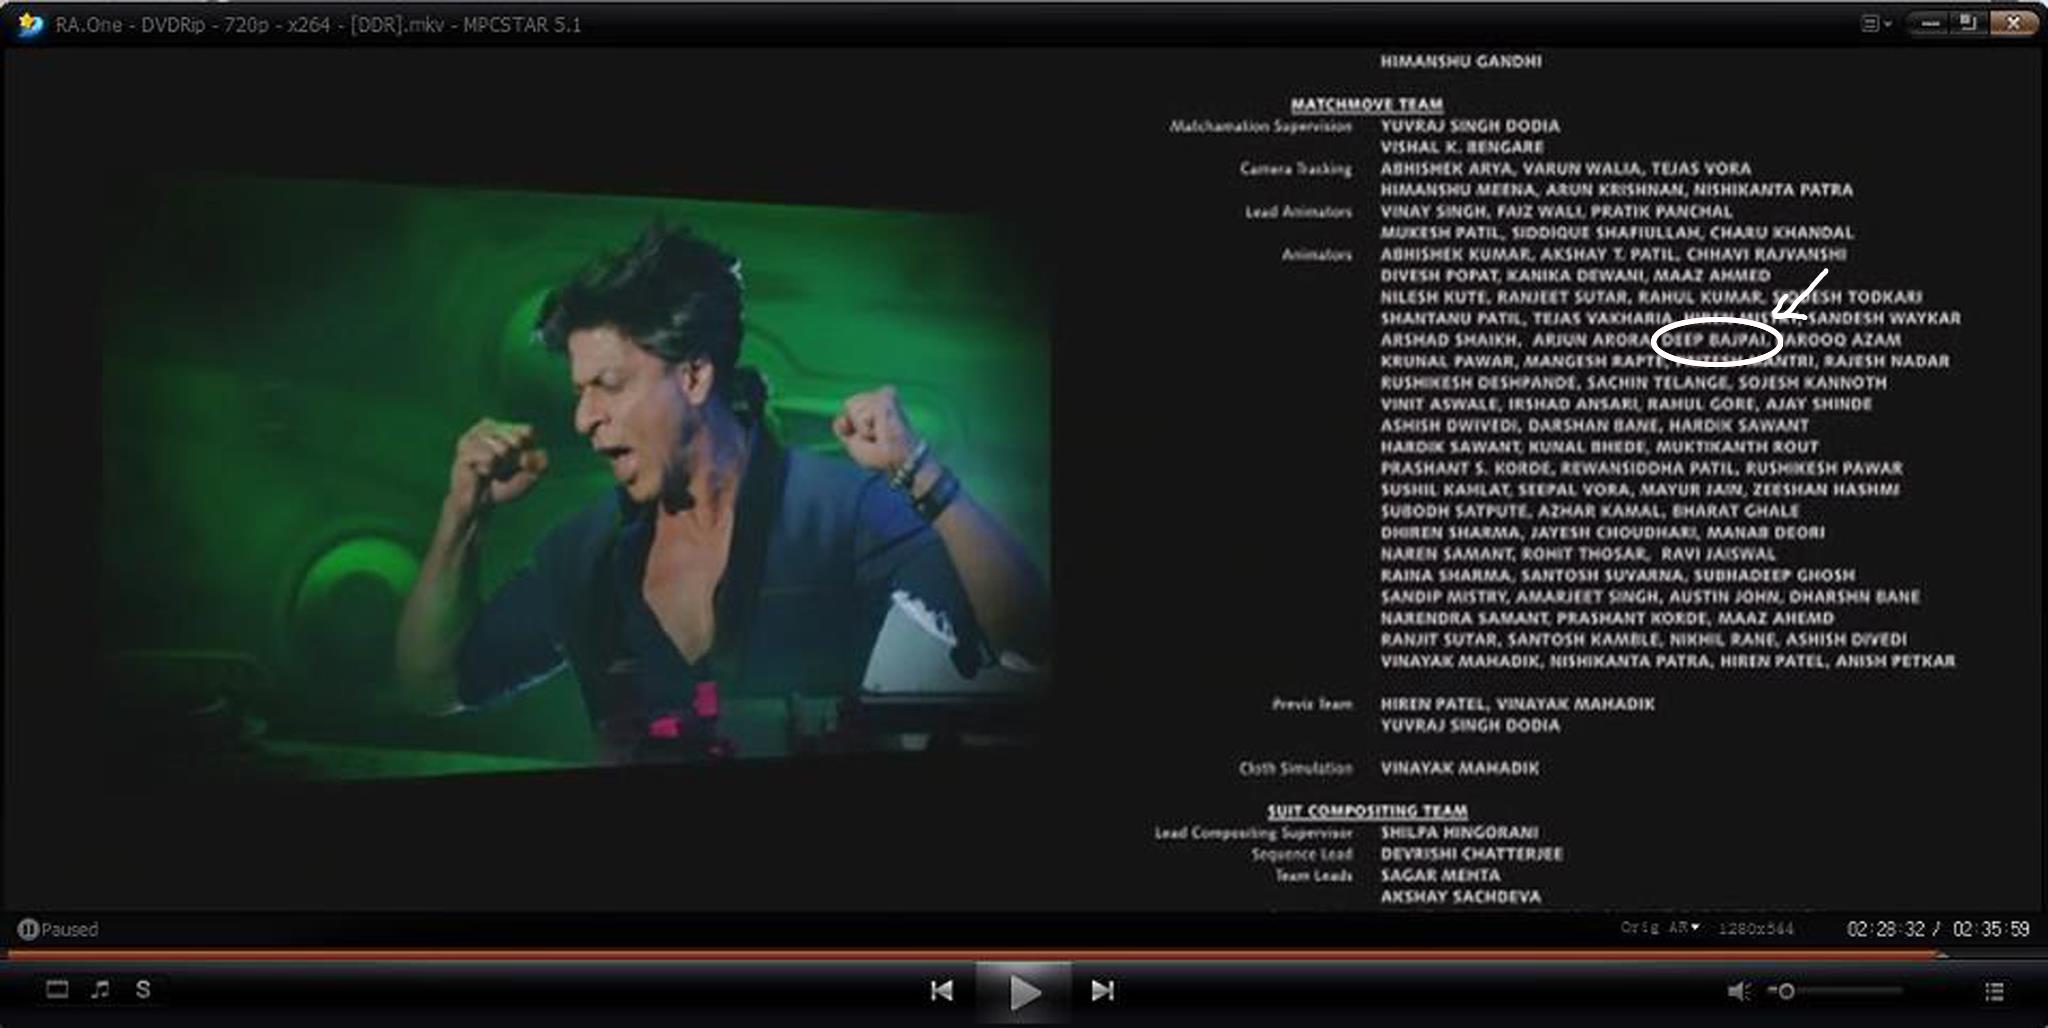The image size is (2048, 1028).
Task: Click the seek bar position marker
Action: [x=1942, y=955]
